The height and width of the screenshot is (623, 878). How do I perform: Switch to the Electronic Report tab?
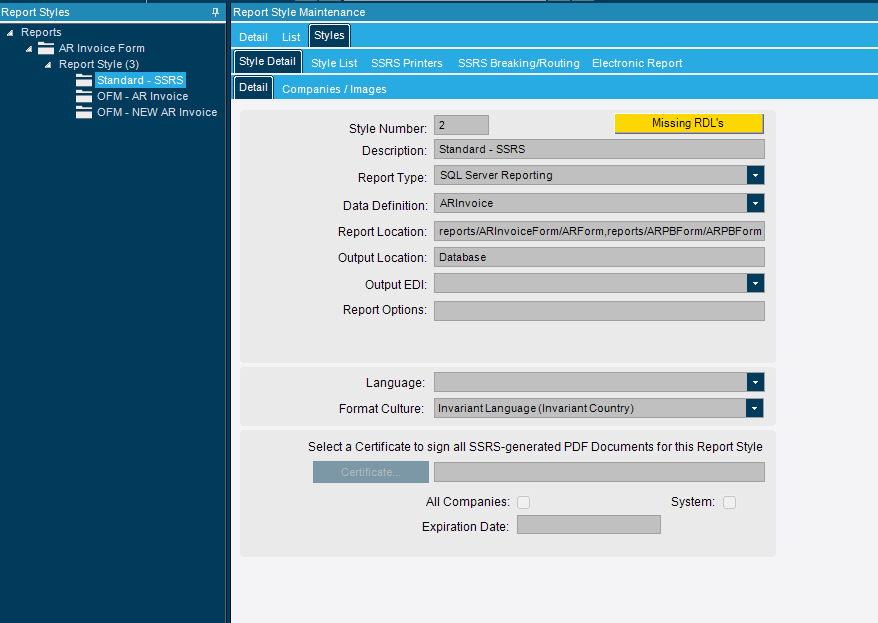(637, 63)
